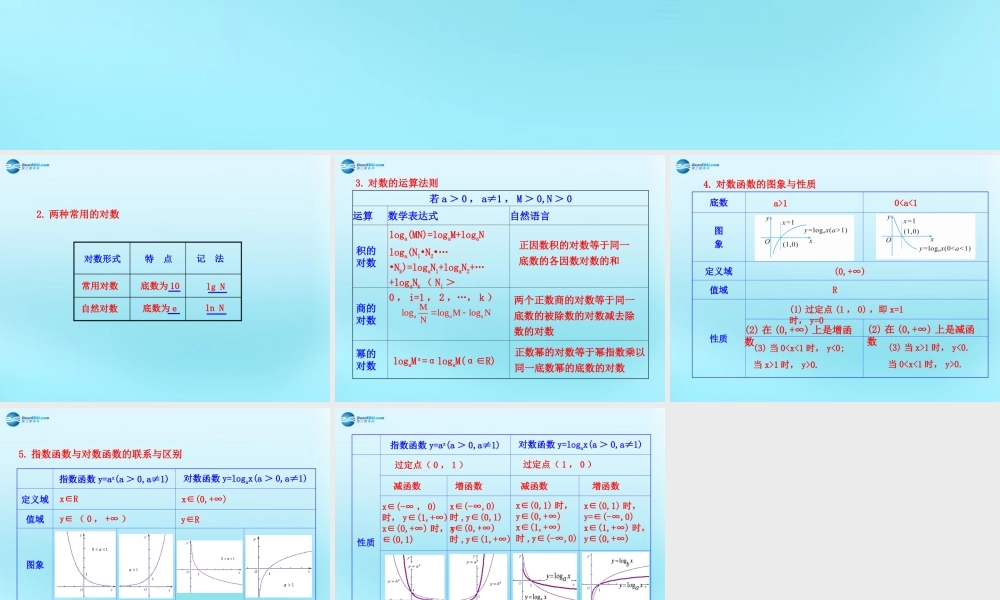This screenshot has width=1000, height=600.
Task: Select exponential graph labeled 0<a<1 in slide 5
Action: pyautogui.click(x=85, y=564)
